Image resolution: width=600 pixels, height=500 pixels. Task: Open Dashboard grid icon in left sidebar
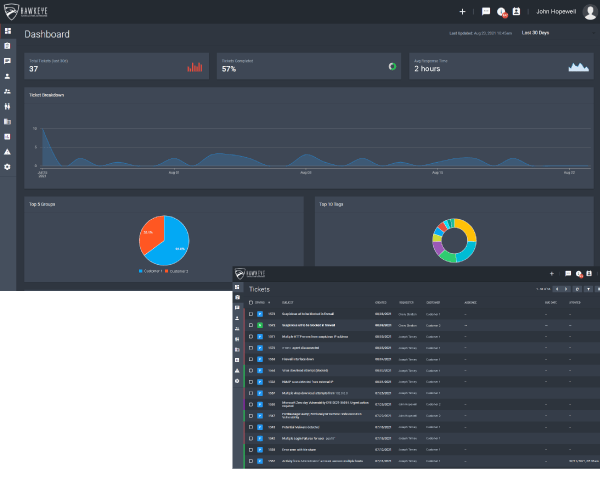[x=7, y=31]
